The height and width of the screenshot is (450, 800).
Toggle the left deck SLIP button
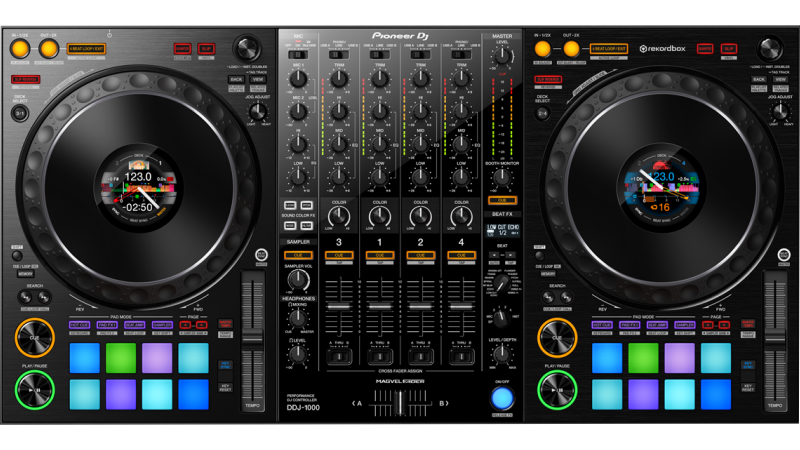coord(206,48)
